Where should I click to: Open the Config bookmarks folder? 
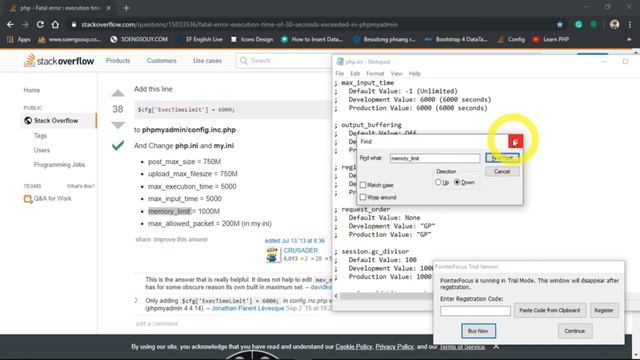(511, 40)
